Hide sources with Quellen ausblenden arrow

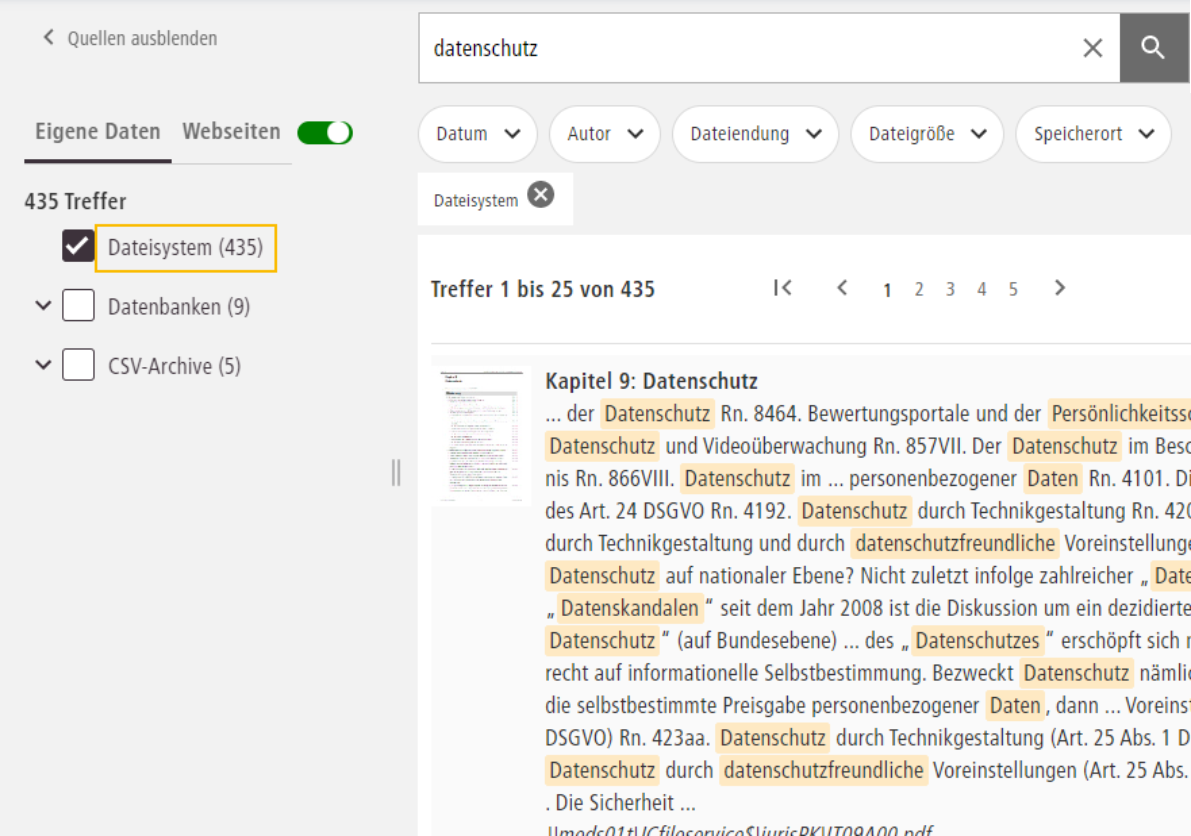[48, 38]
